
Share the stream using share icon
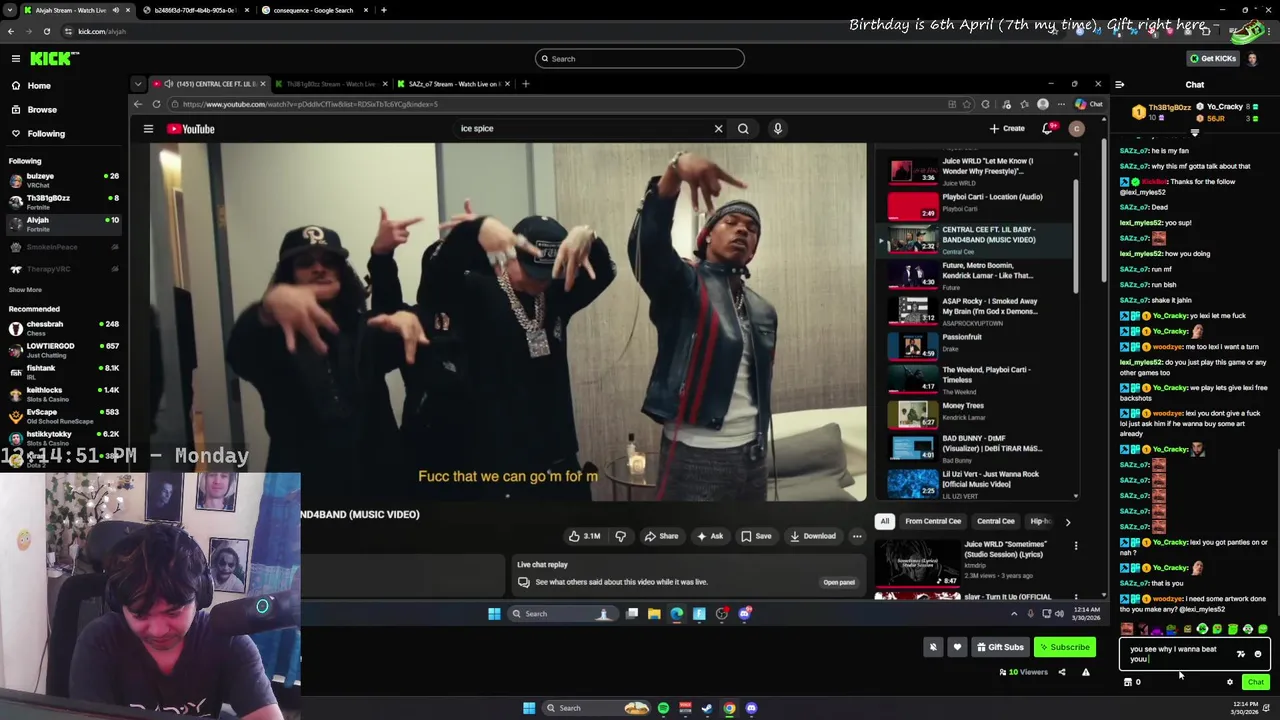pyautogui.click(x=1062, y=673)
